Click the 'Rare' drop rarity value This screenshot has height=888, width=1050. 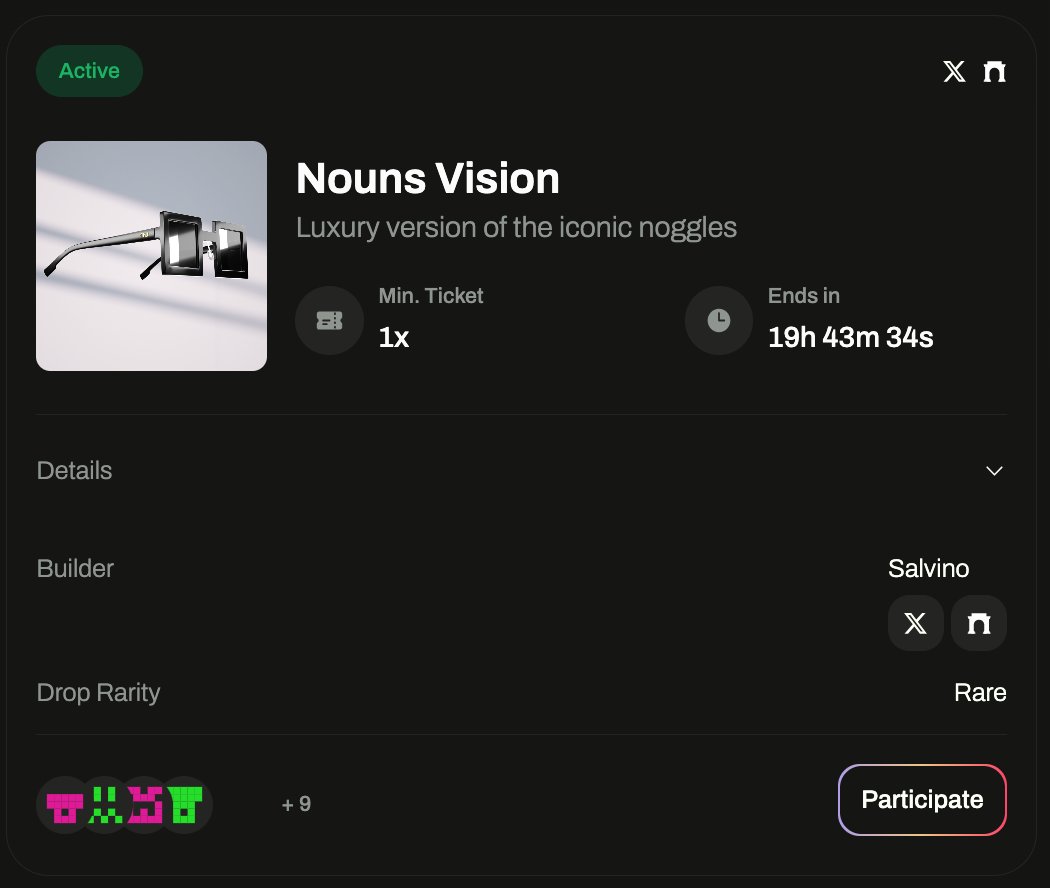coord(980,692)
